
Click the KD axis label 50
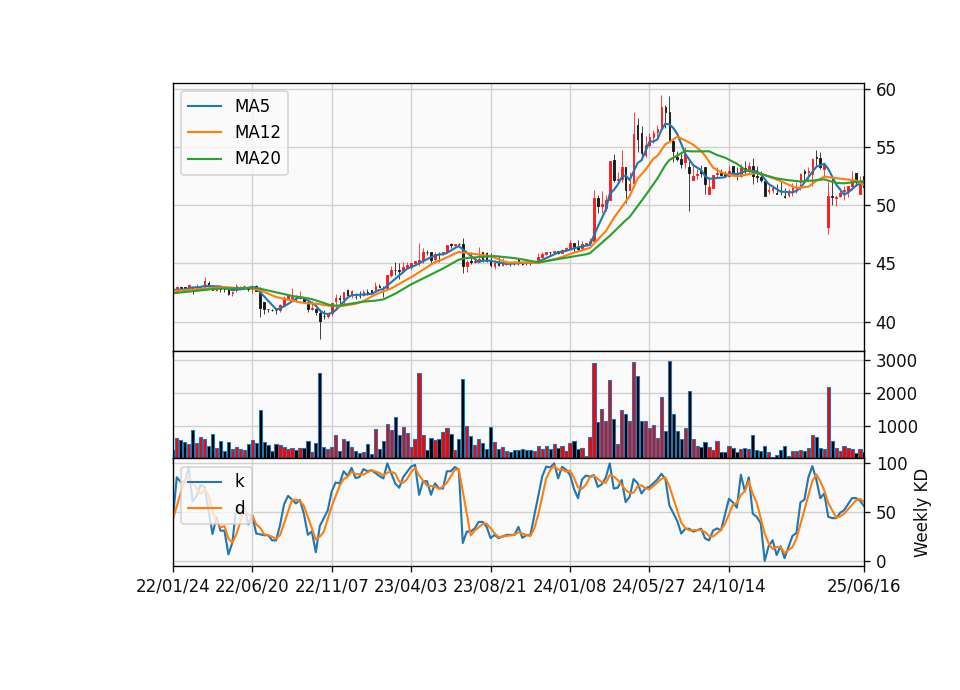tap(885, 513)
